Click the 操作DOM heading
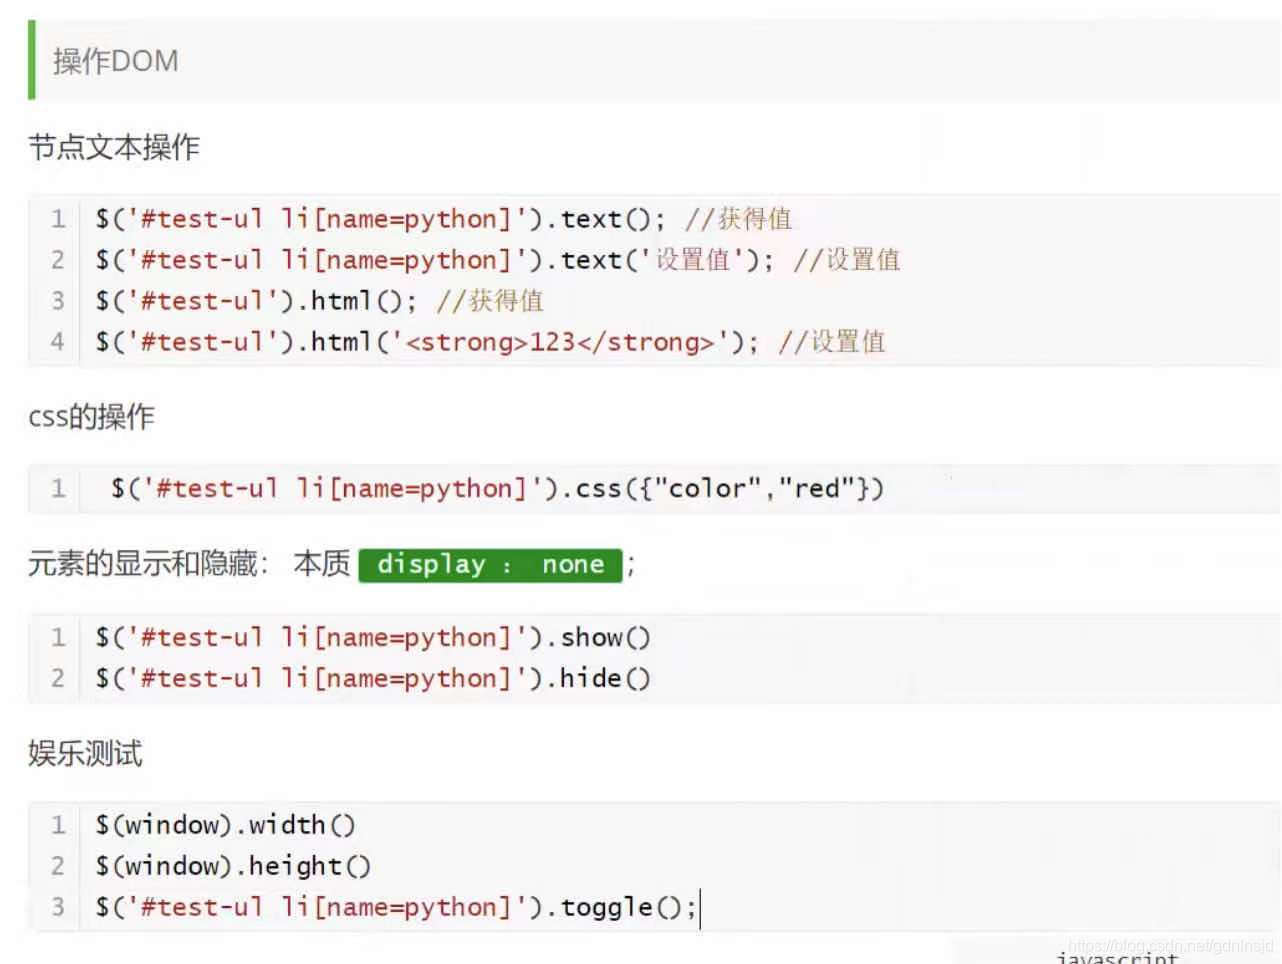 pyautogui.click(x=115, y=61)
